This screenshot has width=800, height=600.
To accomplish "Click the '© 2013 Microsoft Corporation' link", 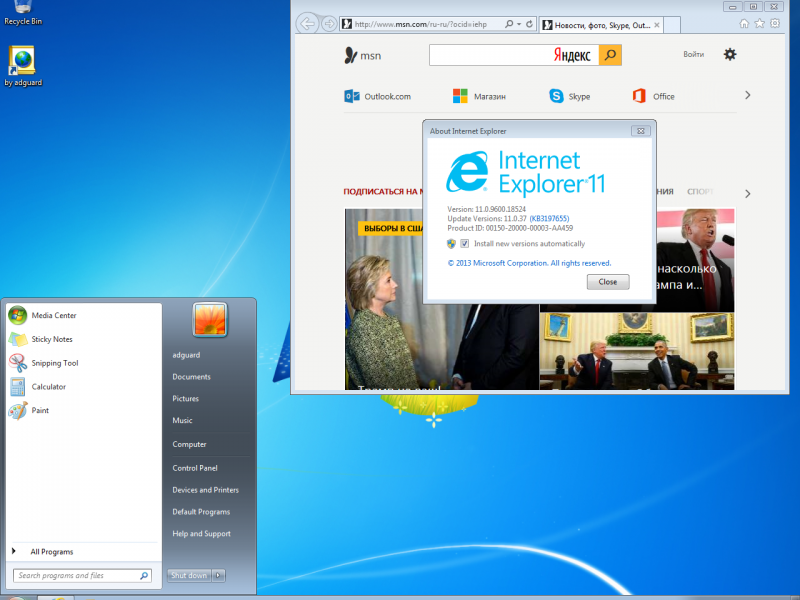I will pos(529,263).
